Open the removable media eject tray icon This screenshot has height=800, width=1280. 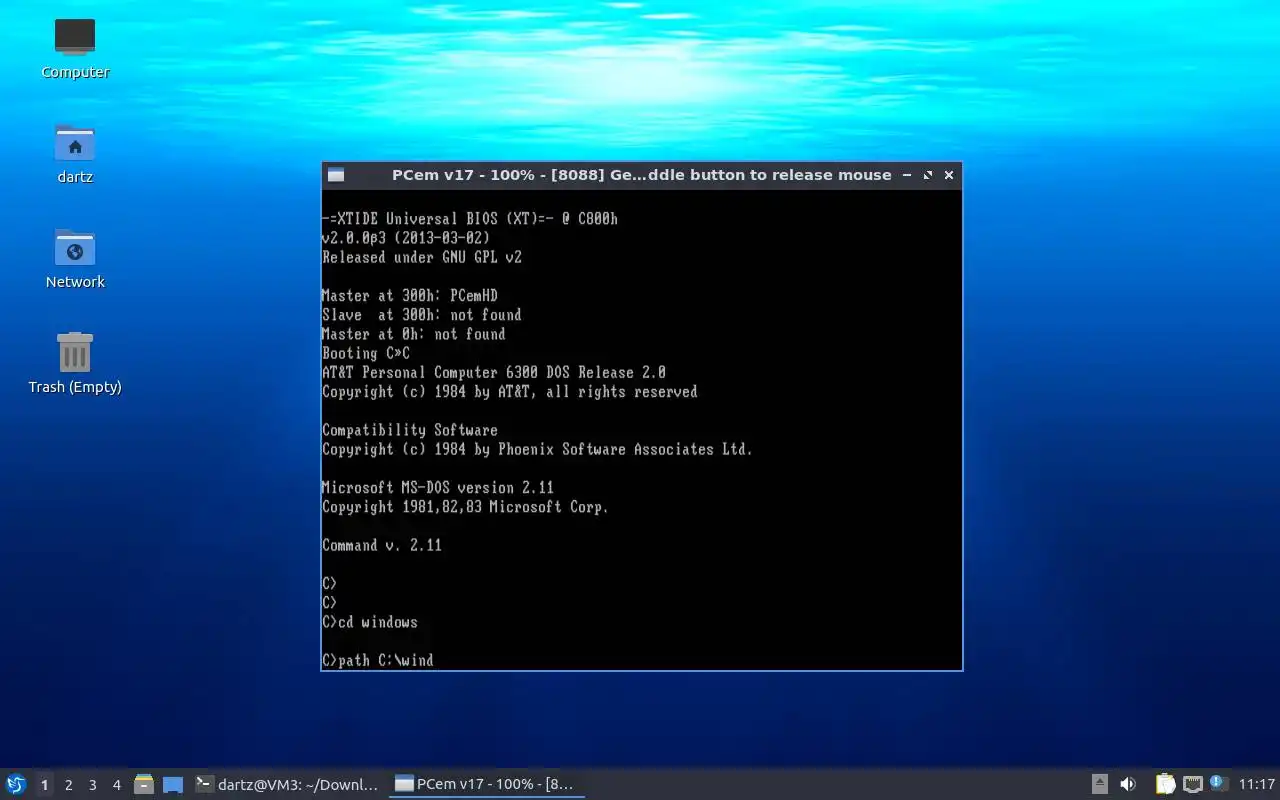tap(1099, 784)
